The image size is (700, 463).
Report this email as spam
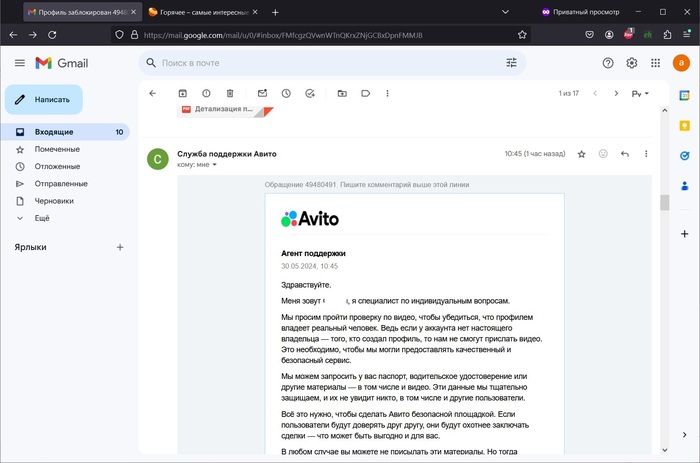click(x=206, y=93)
